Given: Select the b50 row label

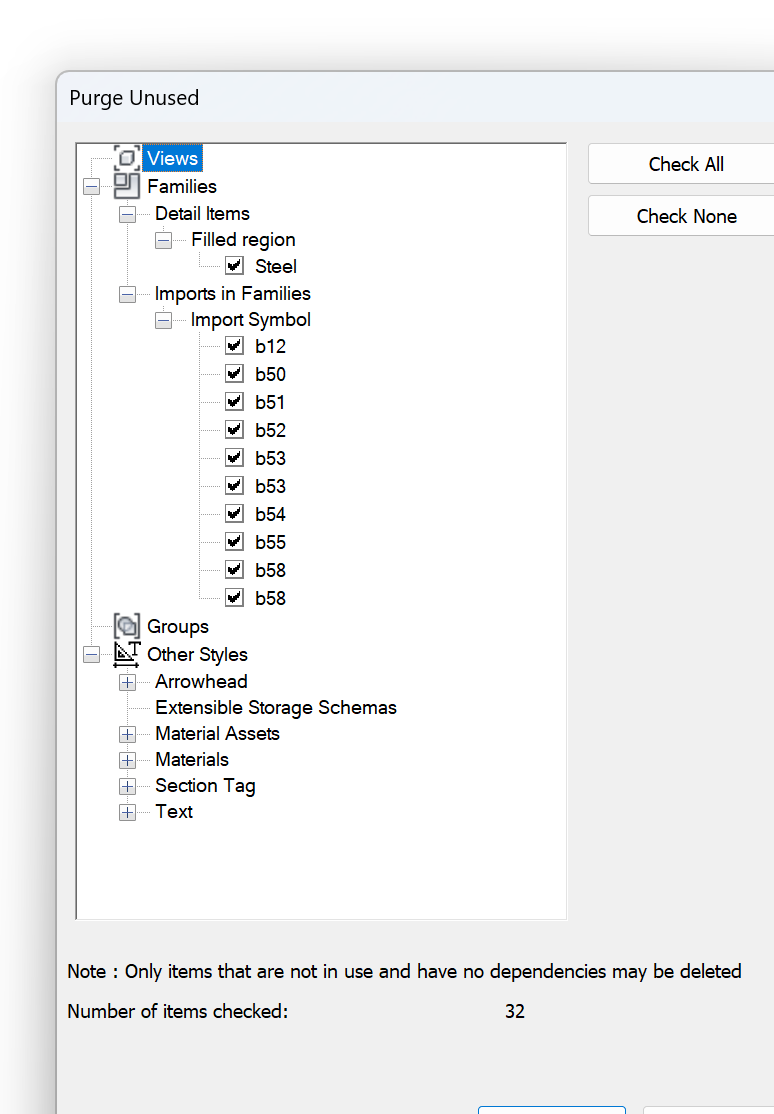Looking at the screenshot, I should (x=271, y=374).
